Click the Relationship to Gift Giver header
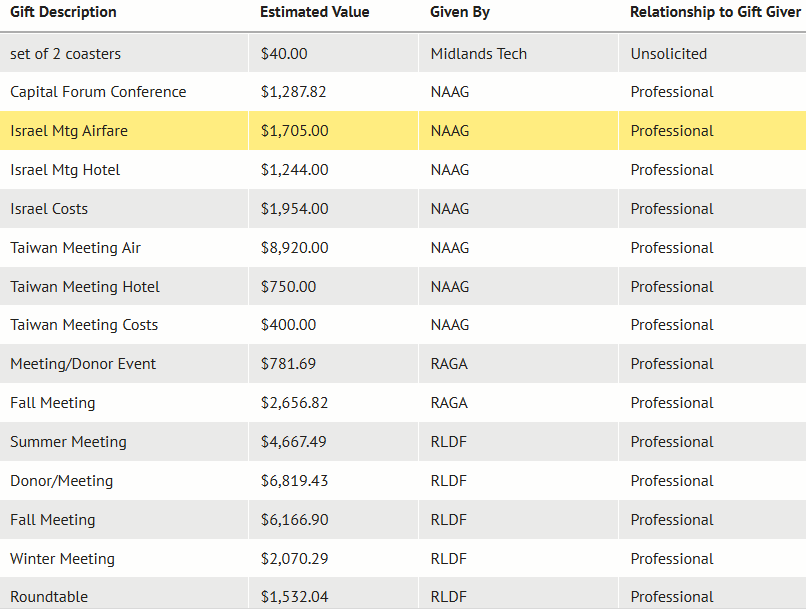806x609 pixels. pos(716,12)
